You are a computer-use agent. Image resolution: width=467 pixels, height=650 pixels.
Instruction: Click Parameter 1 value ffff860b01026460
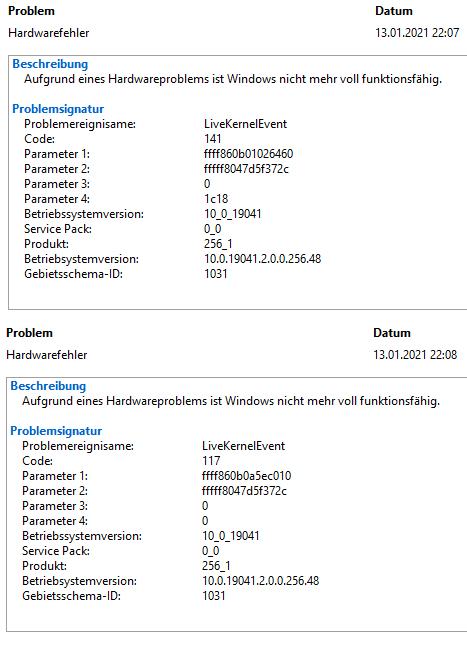coord(248,154)
